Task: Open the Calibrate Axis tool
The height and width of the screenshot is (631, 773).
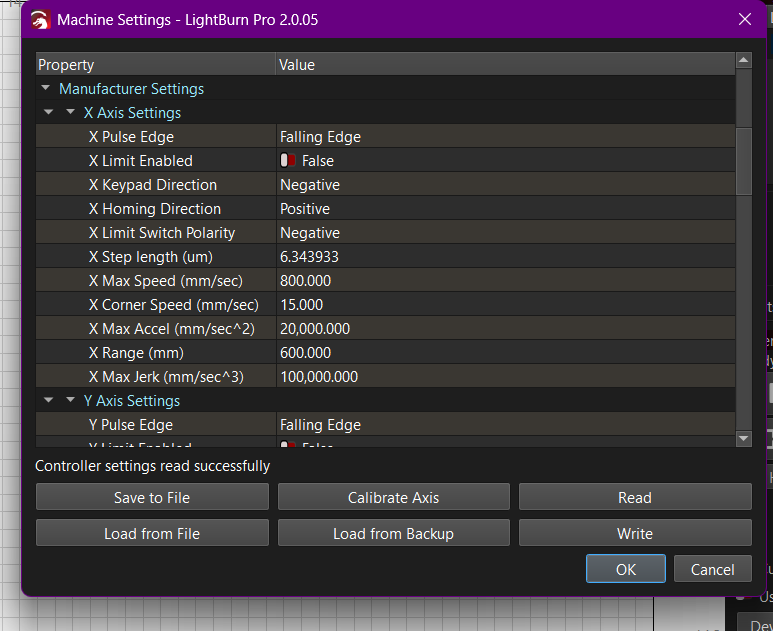Action: [x=393, y=497]
